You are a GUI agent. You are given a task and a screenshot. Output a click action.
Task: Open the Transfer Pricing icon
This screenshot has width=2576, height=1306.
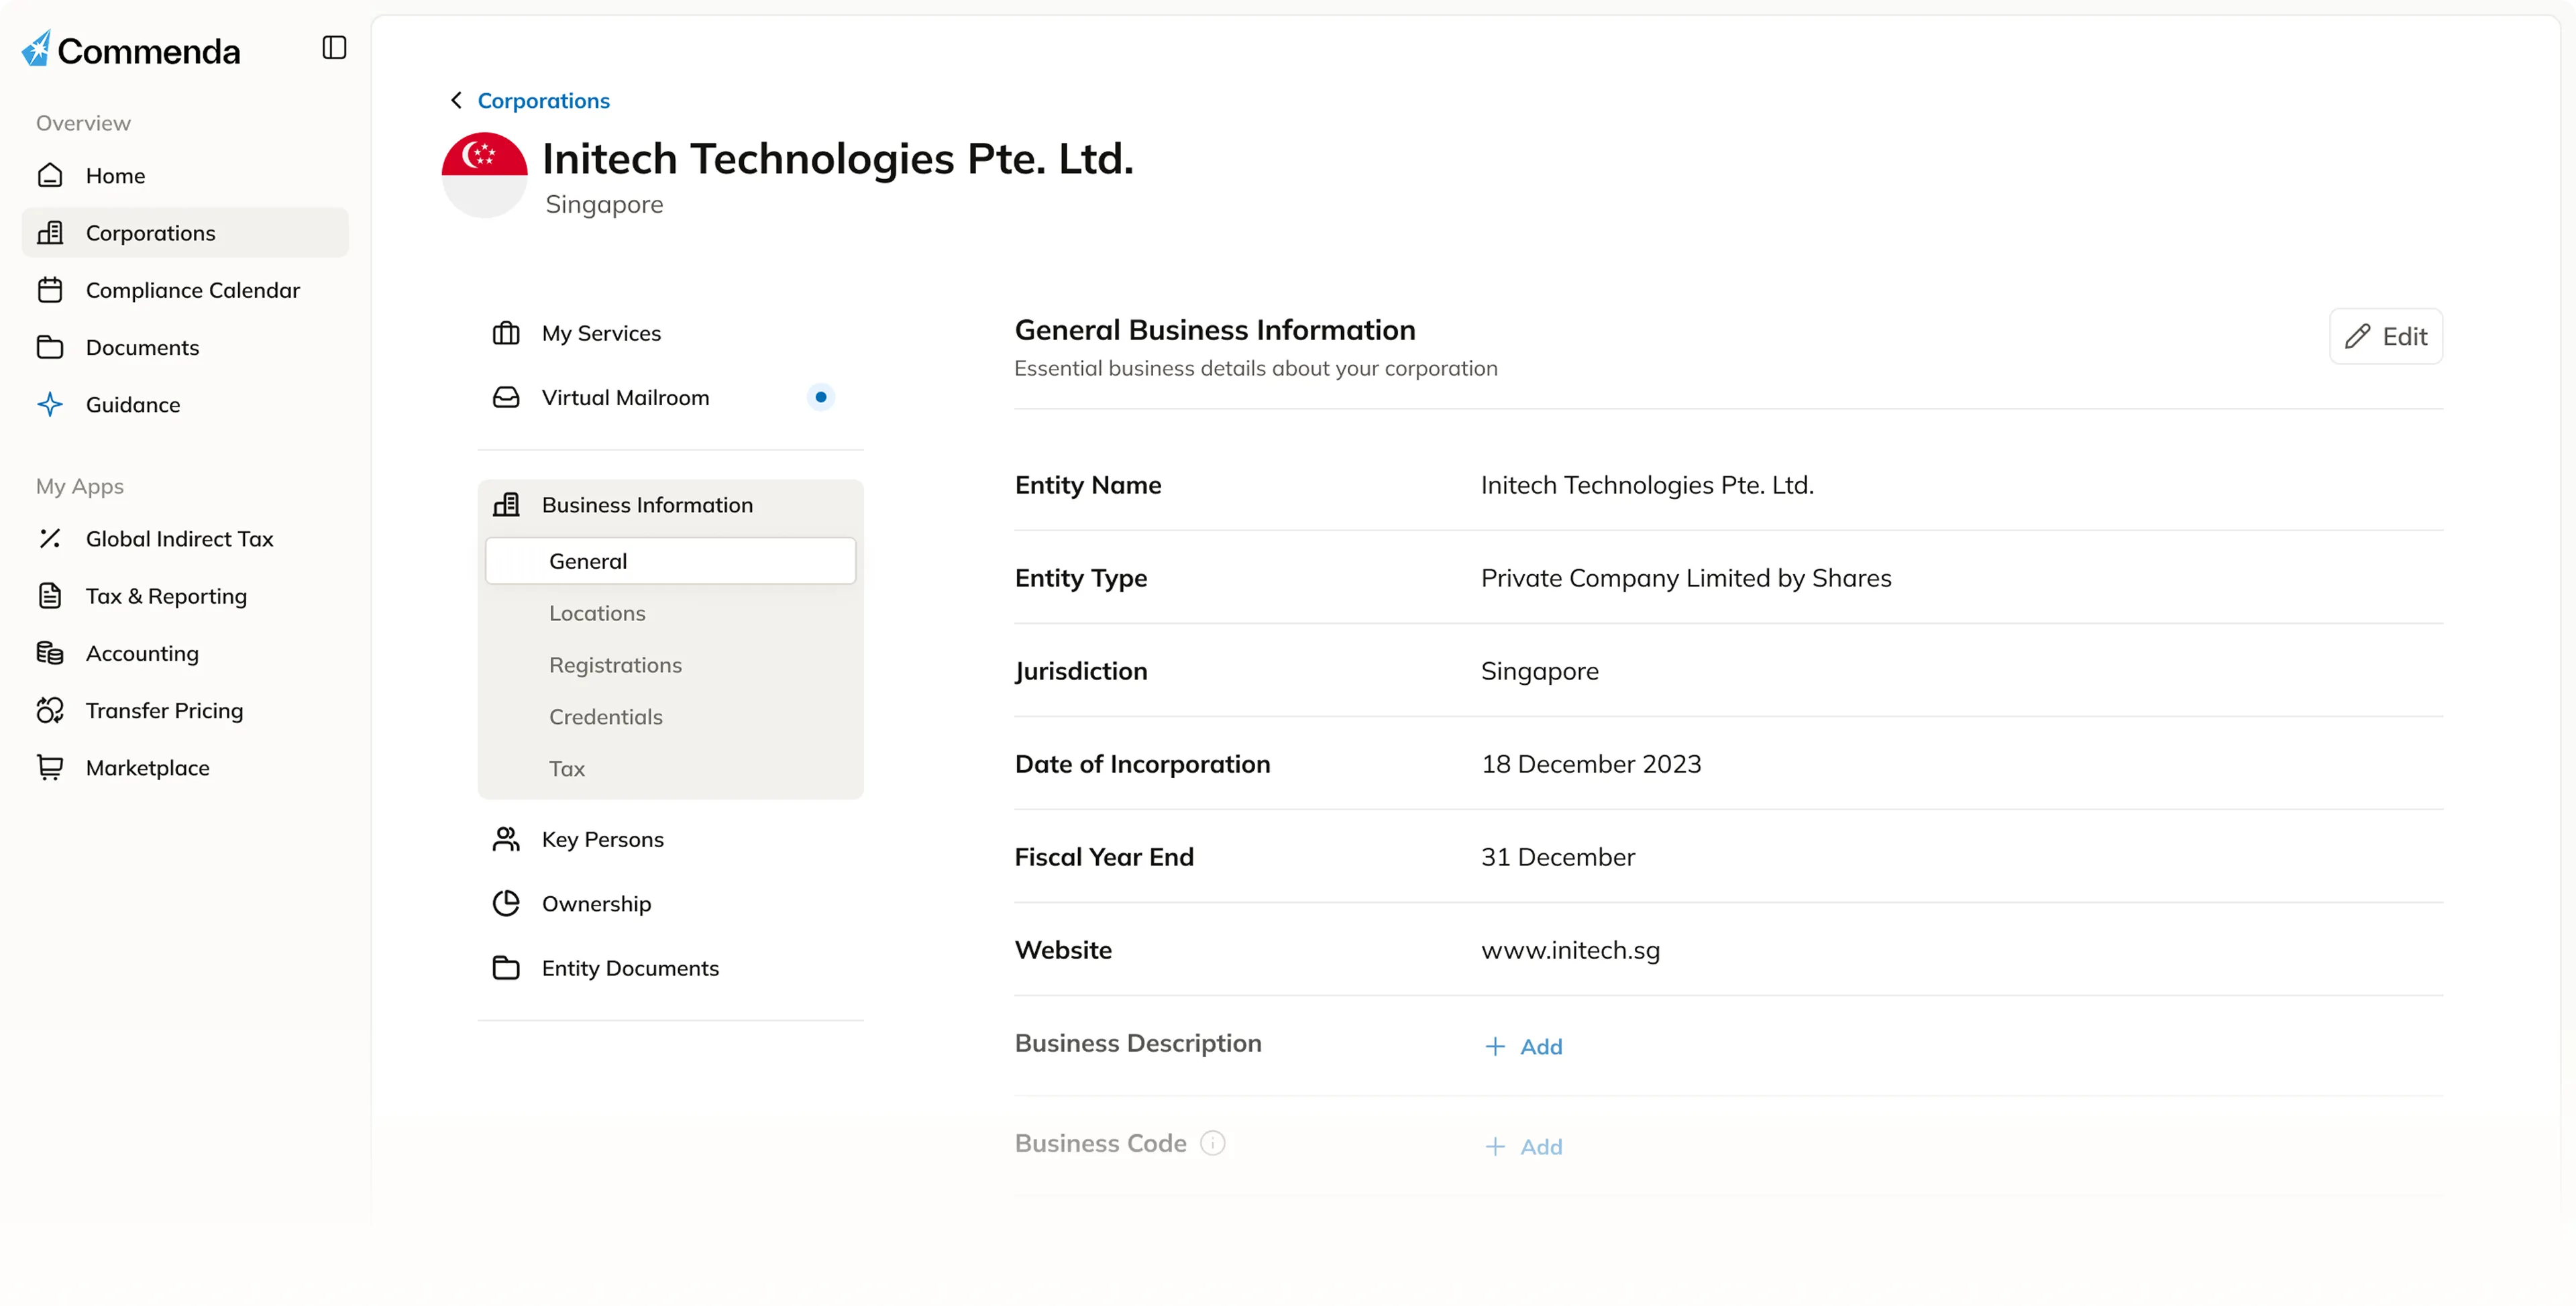coord(50,711)
